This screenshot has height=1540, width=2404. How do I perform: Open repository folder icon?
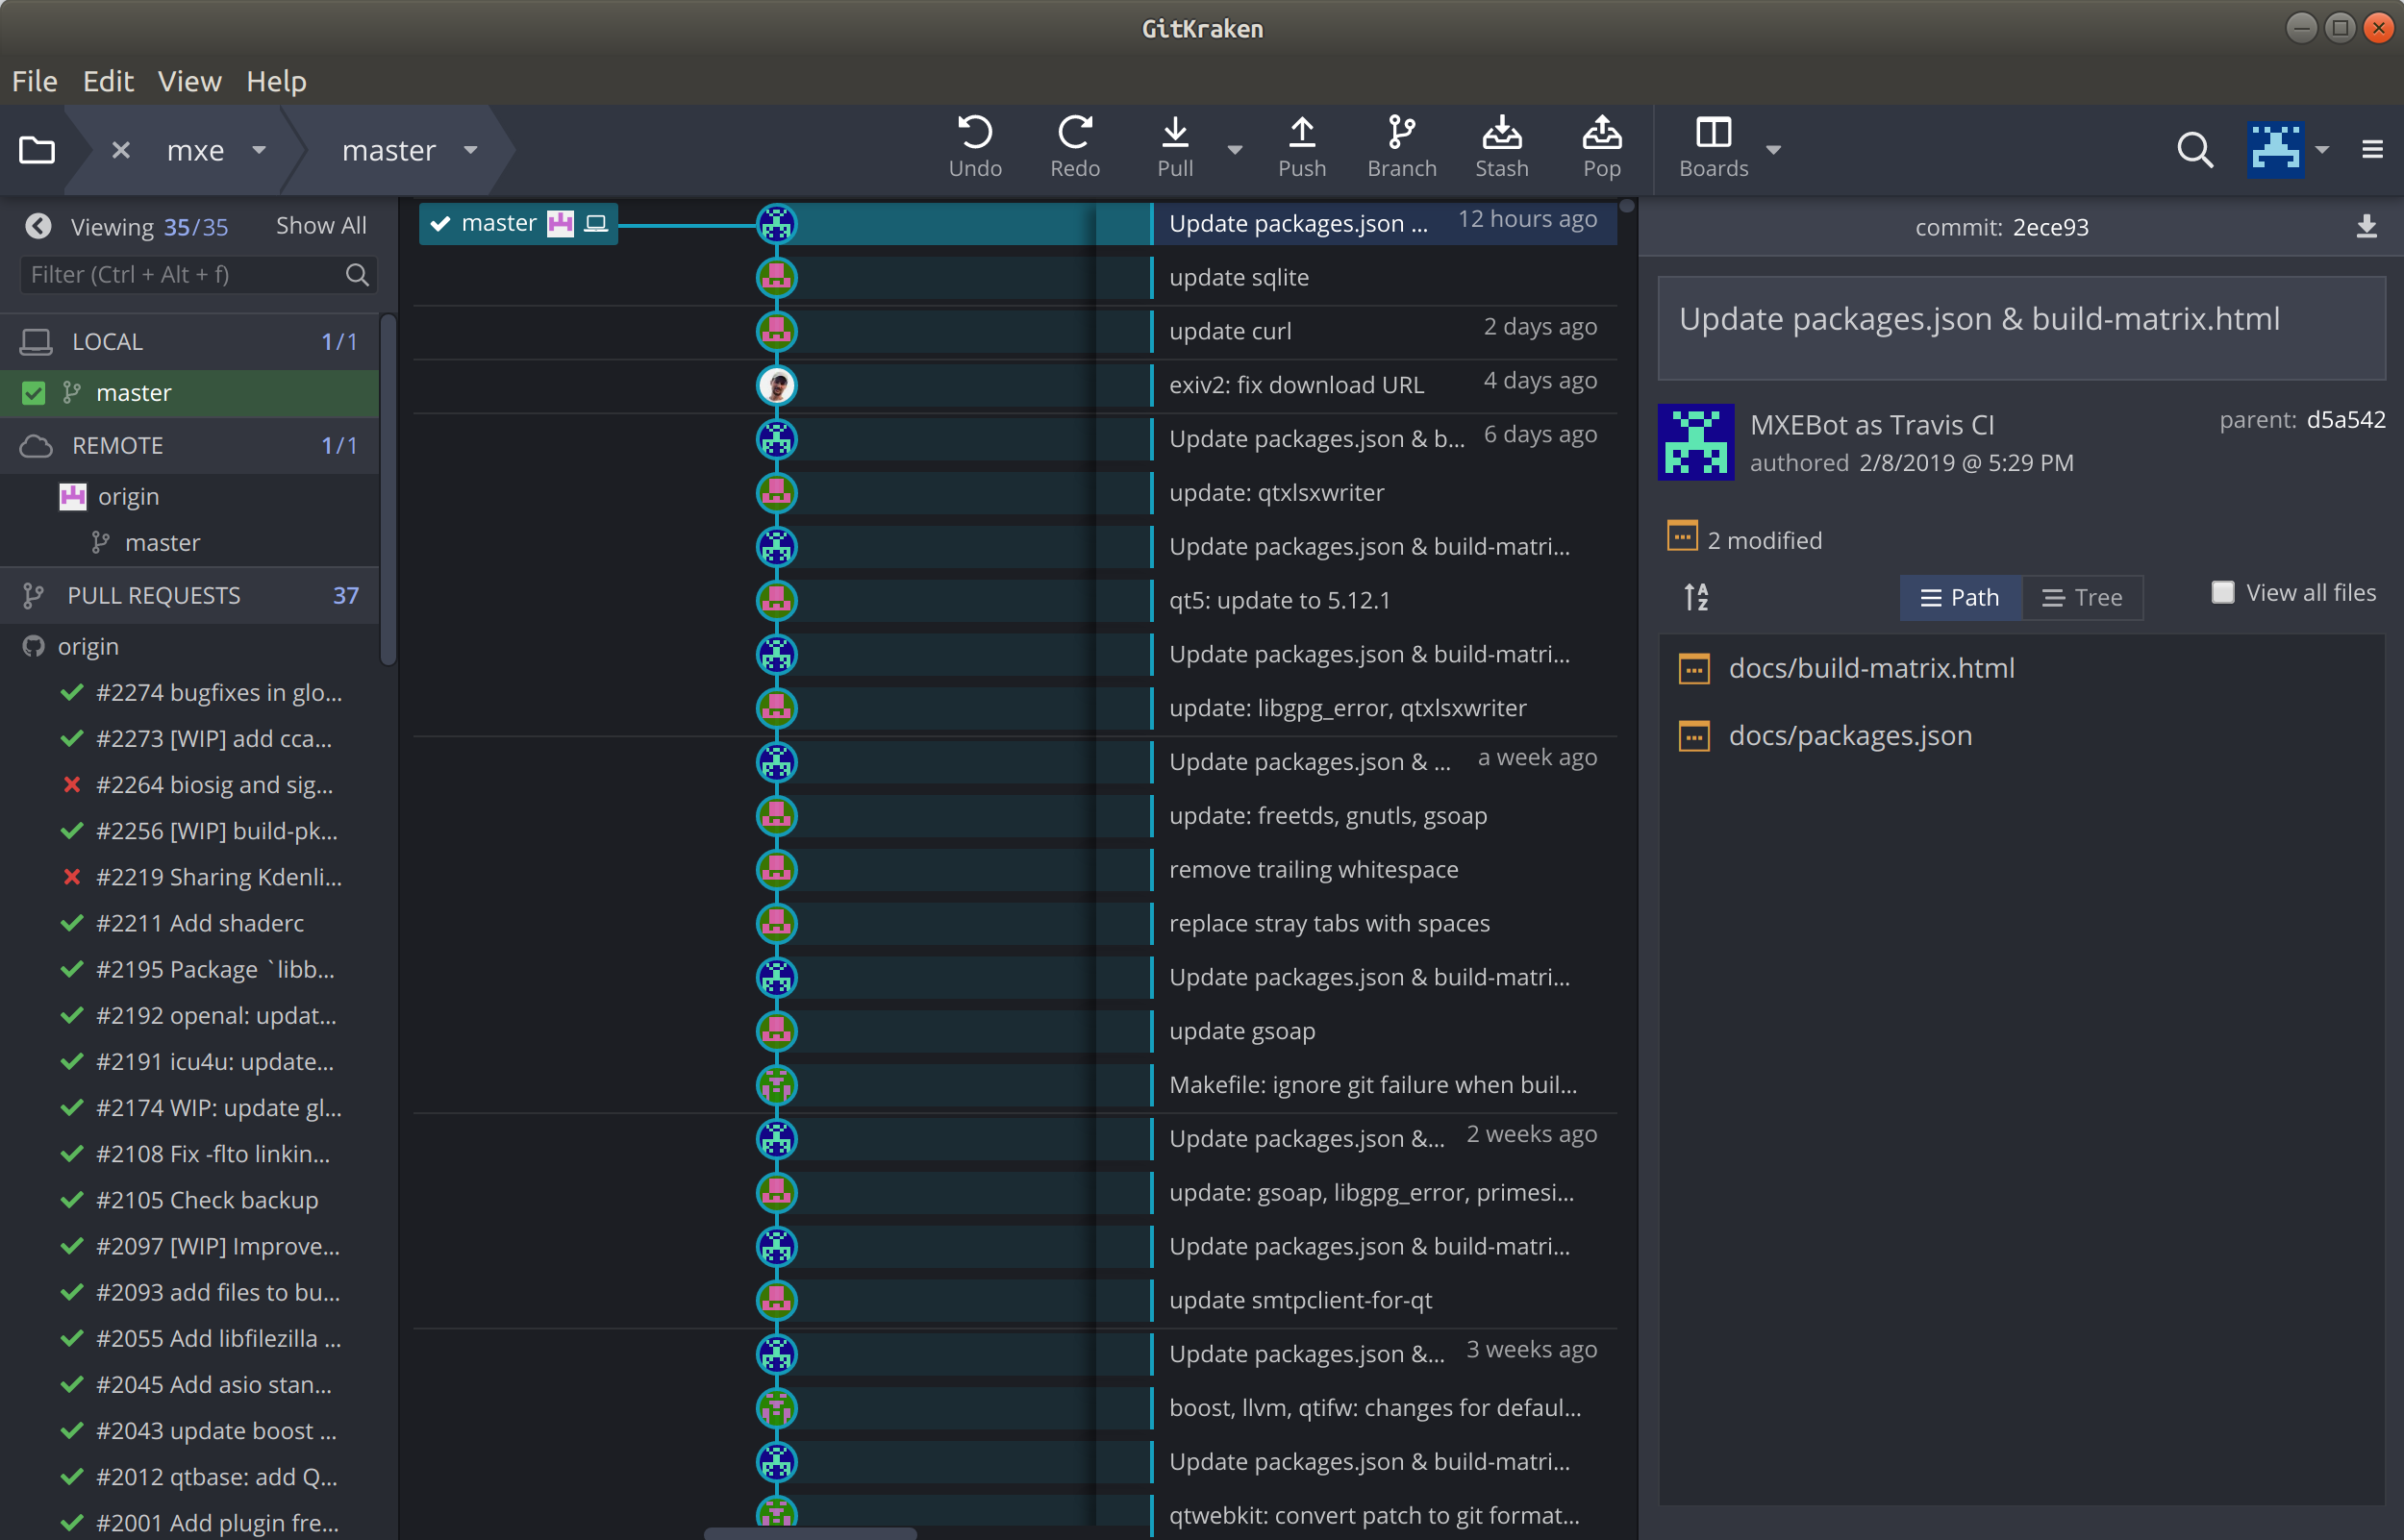click(37, 150)
